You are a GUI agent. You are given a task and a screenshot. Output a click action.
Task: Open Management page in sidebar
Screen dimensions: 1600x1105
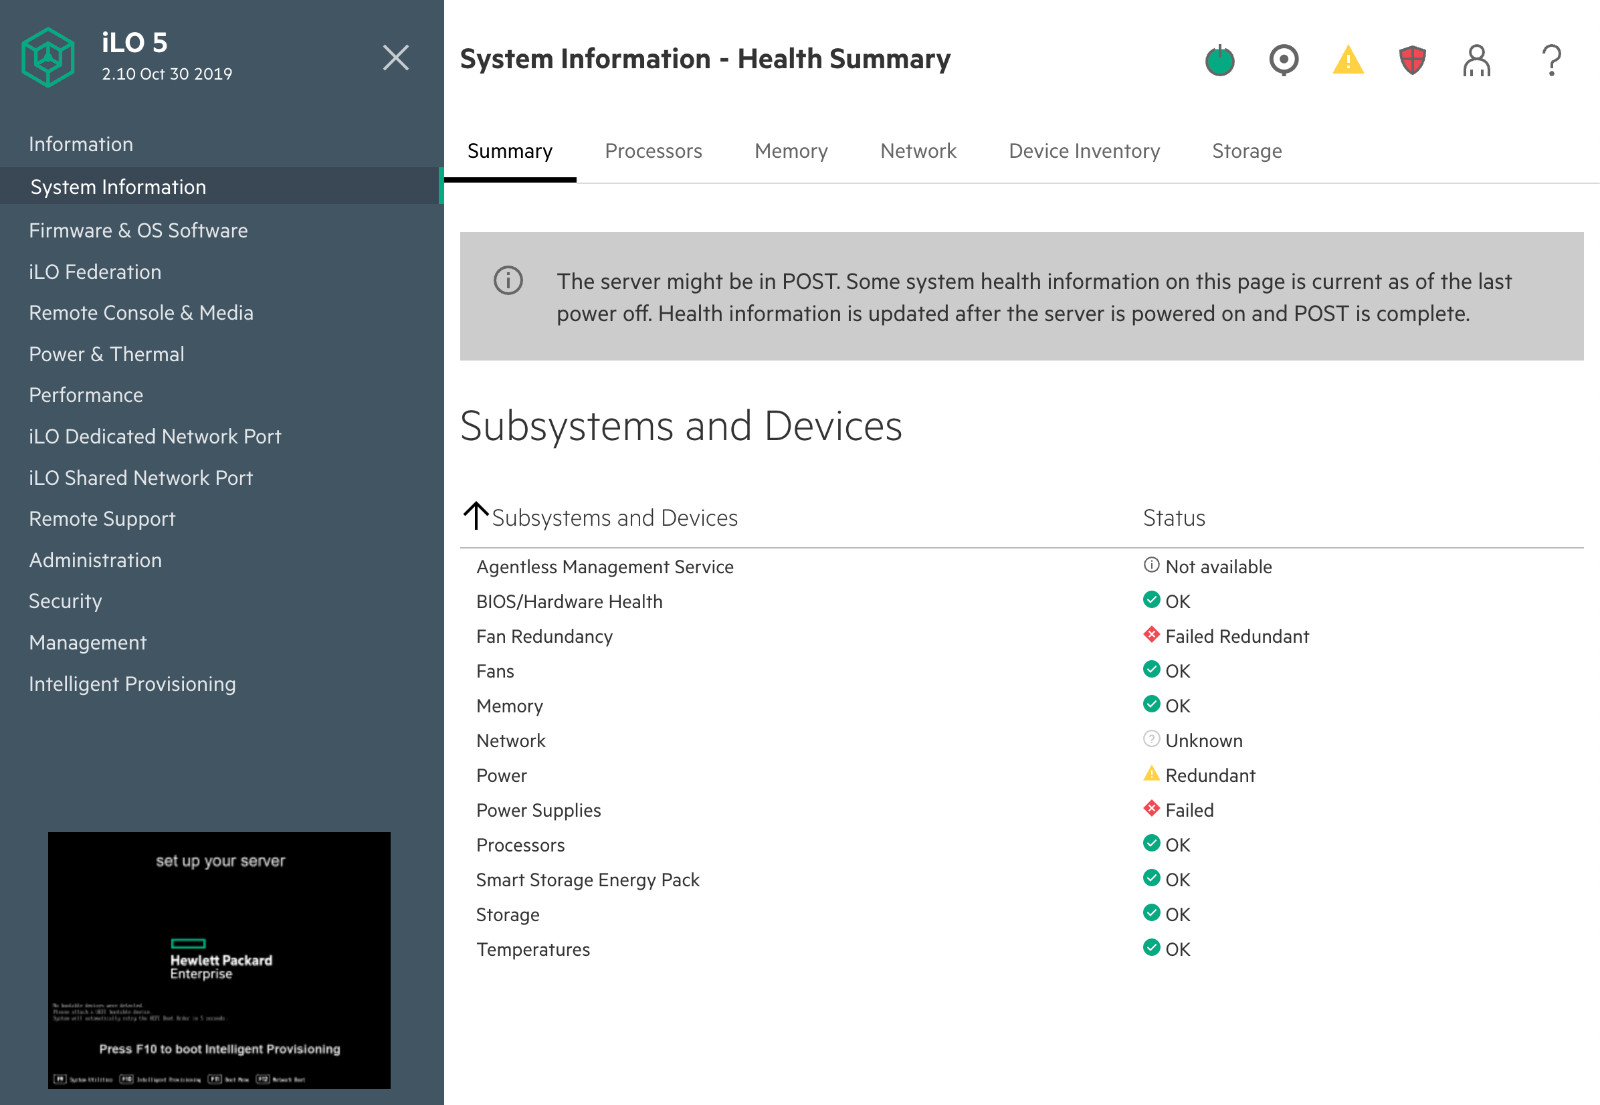click(88, 642)
